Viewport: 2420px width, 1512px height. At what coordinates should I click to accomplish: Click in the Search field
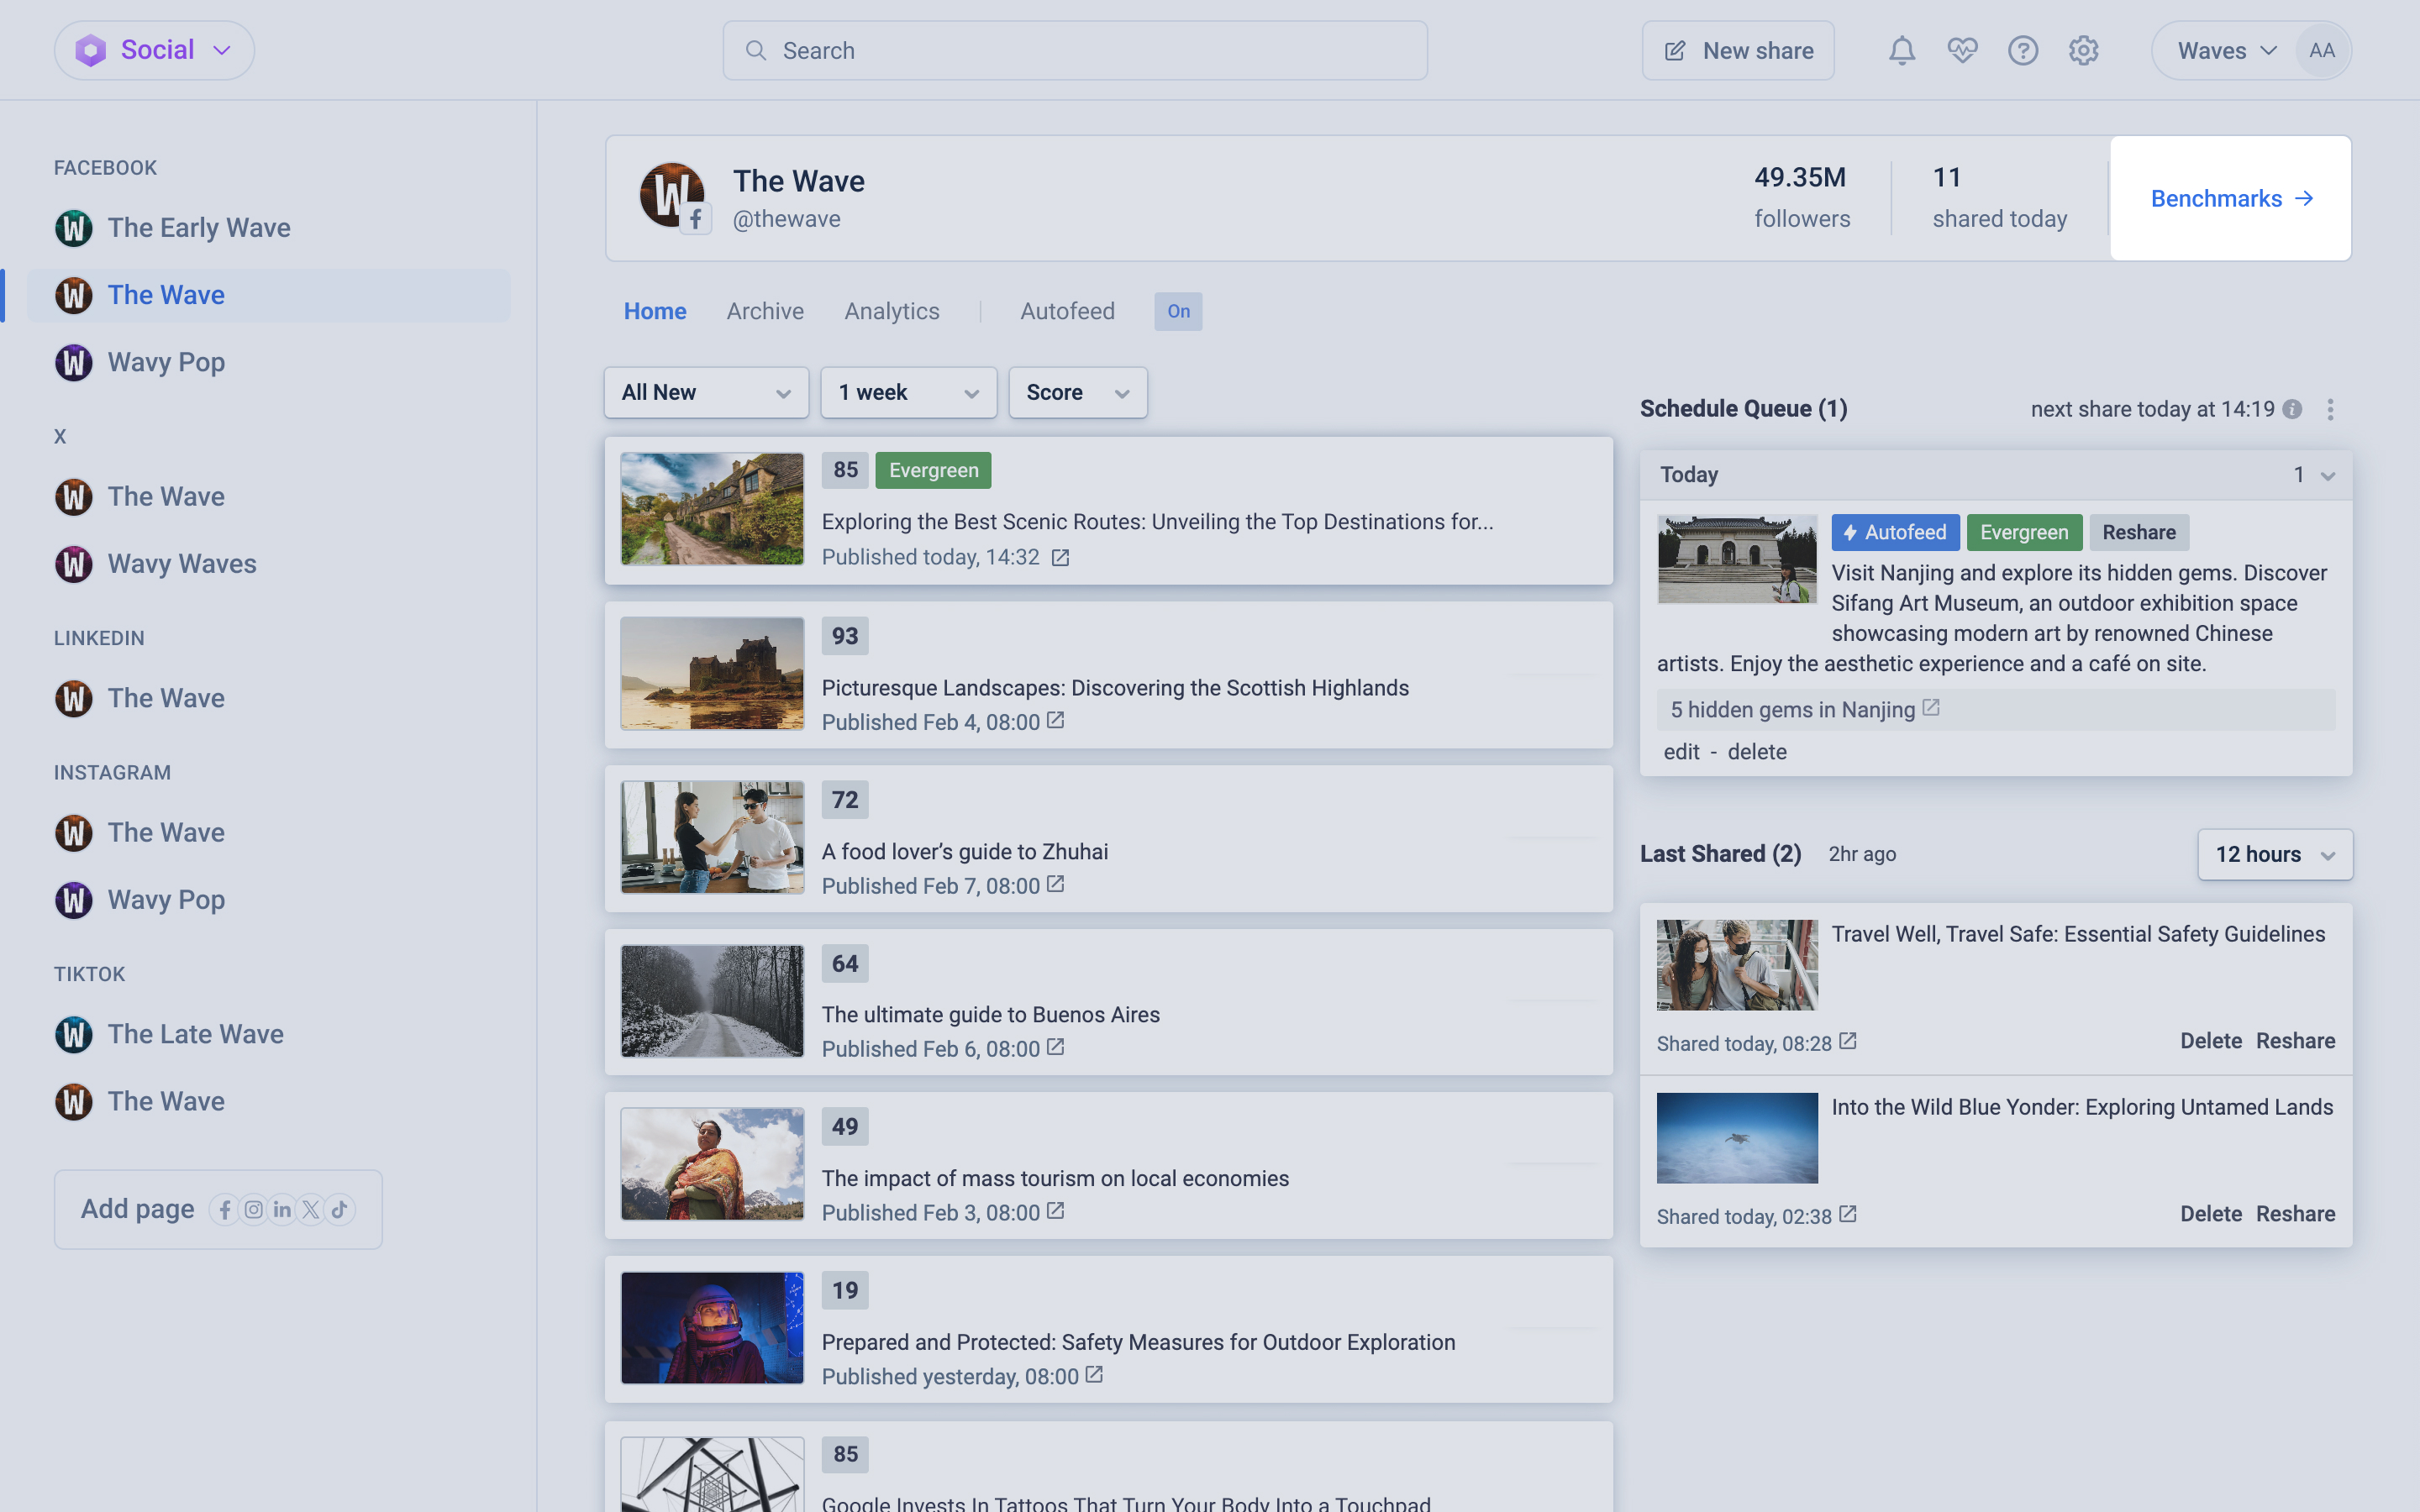pos(1075,51)
